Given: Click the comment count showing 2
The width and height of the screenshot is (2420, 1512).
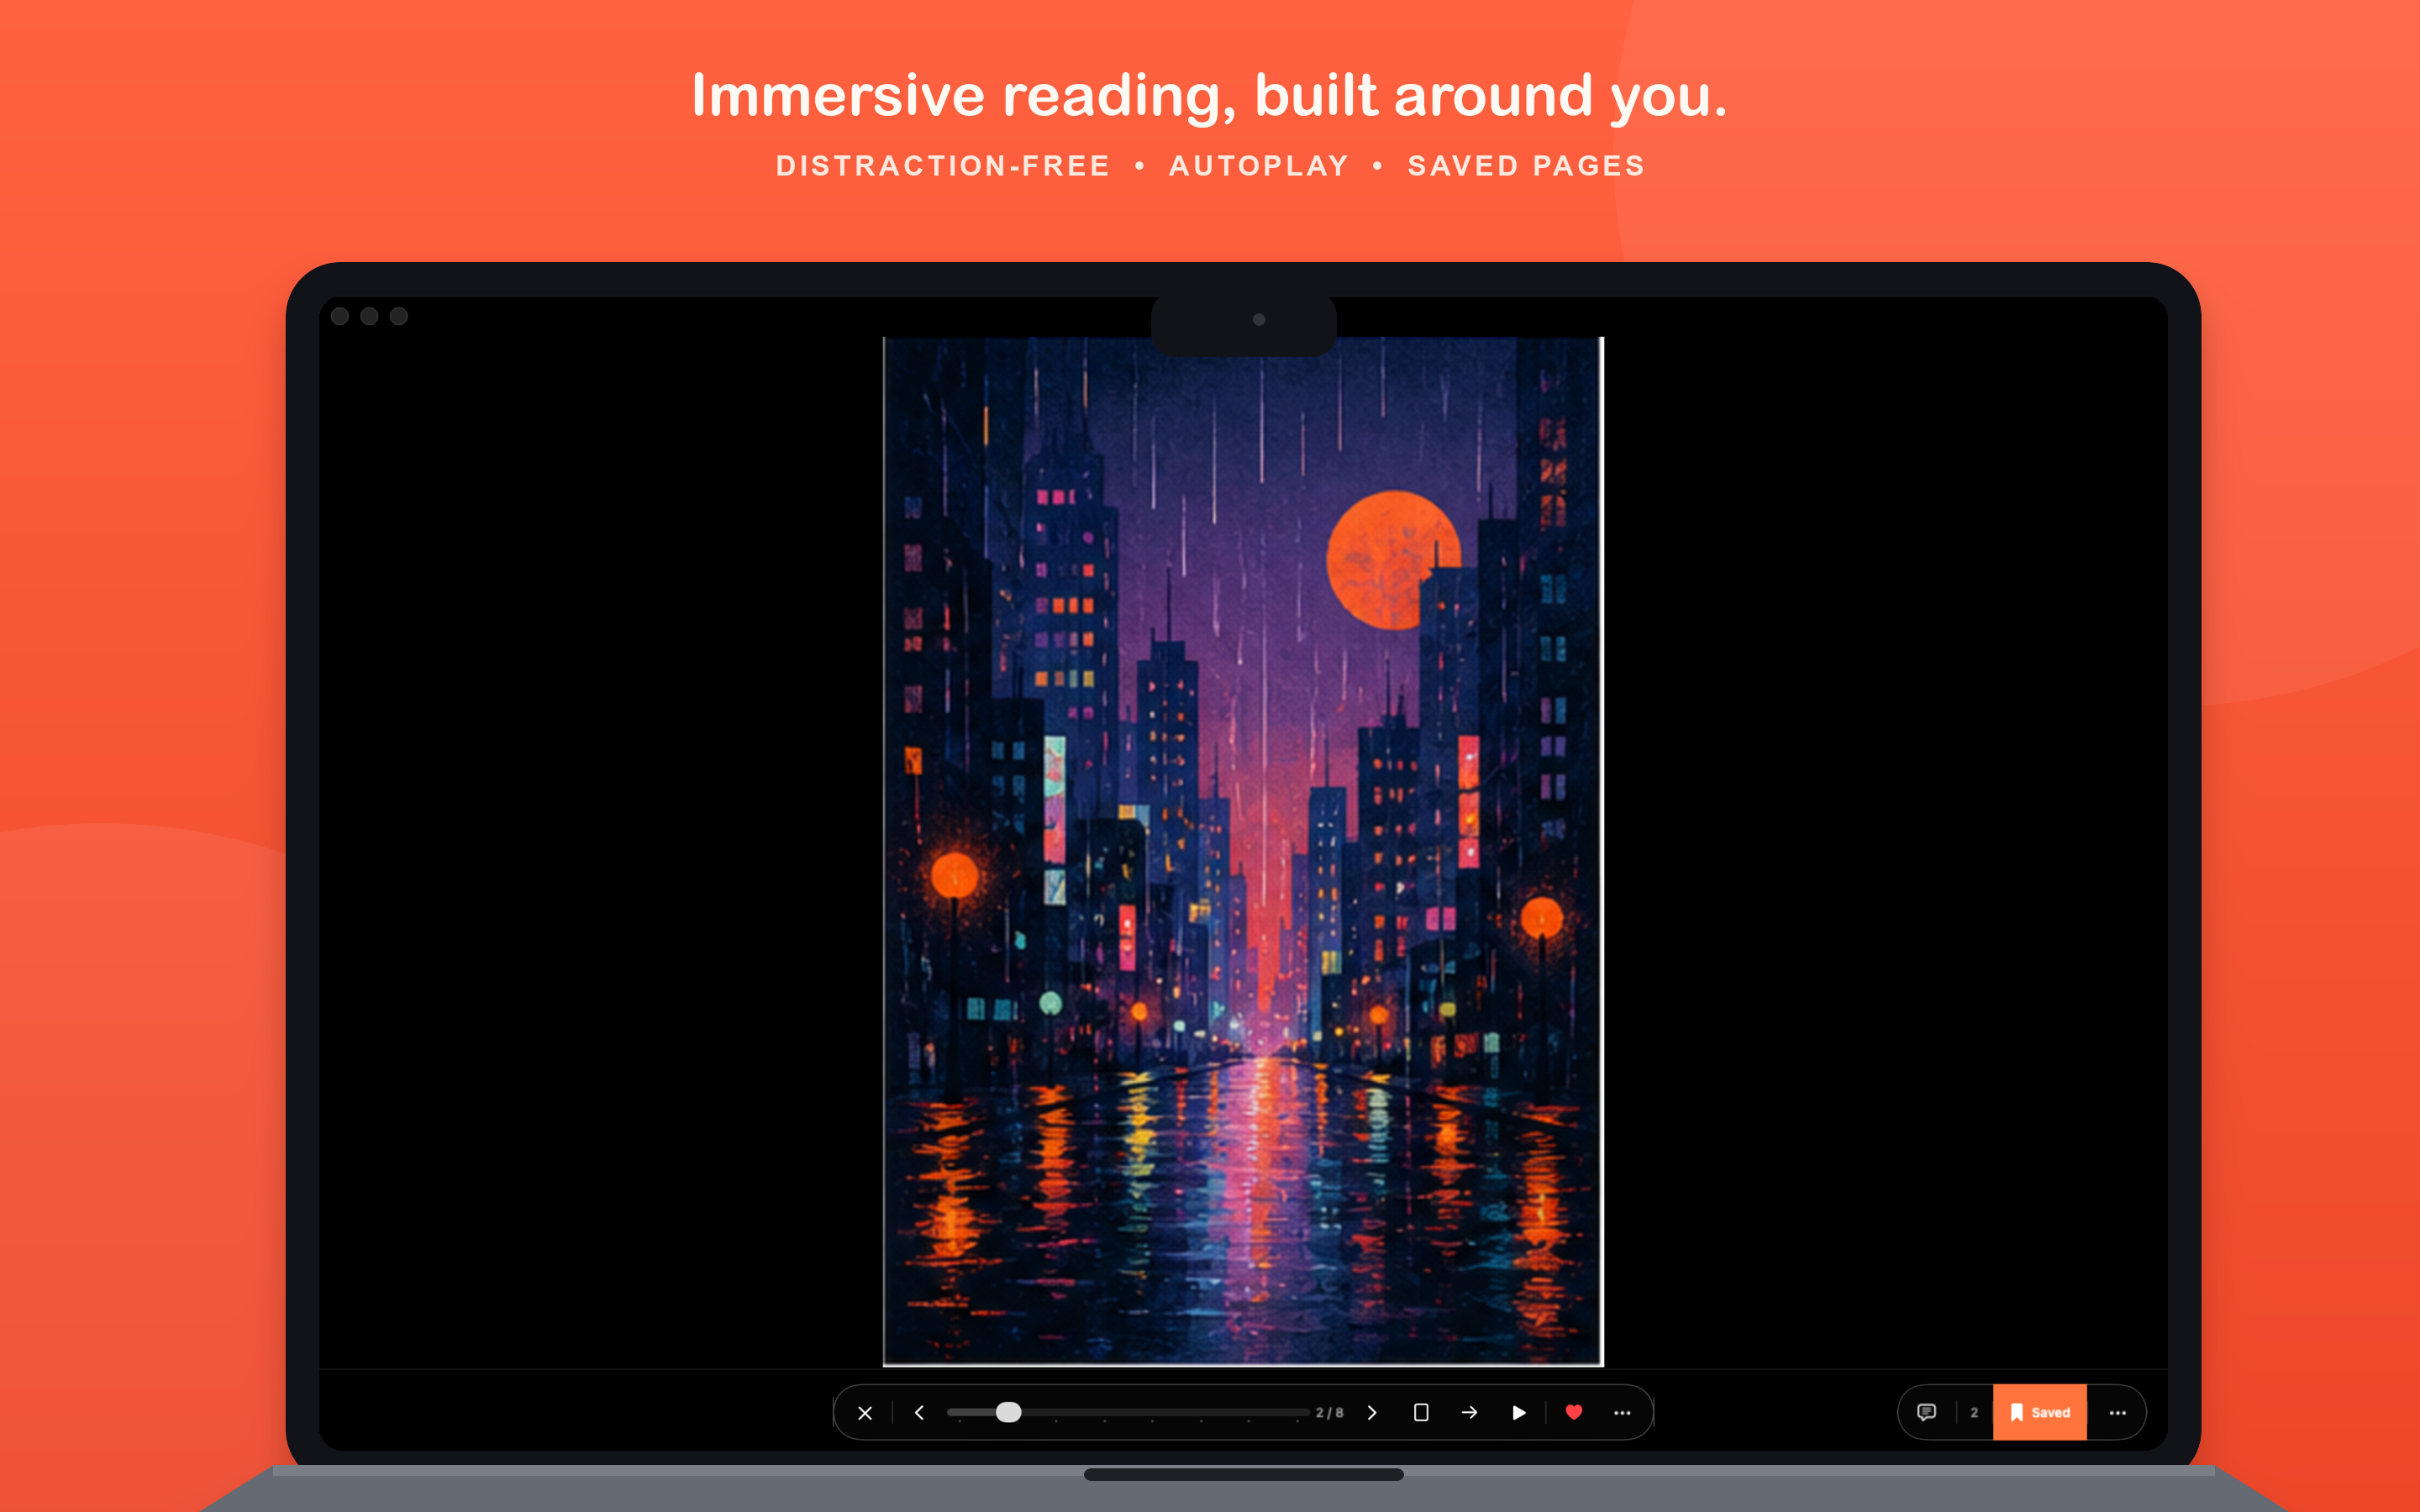Looking at the screenshot, I should tap(1974, 1413).
